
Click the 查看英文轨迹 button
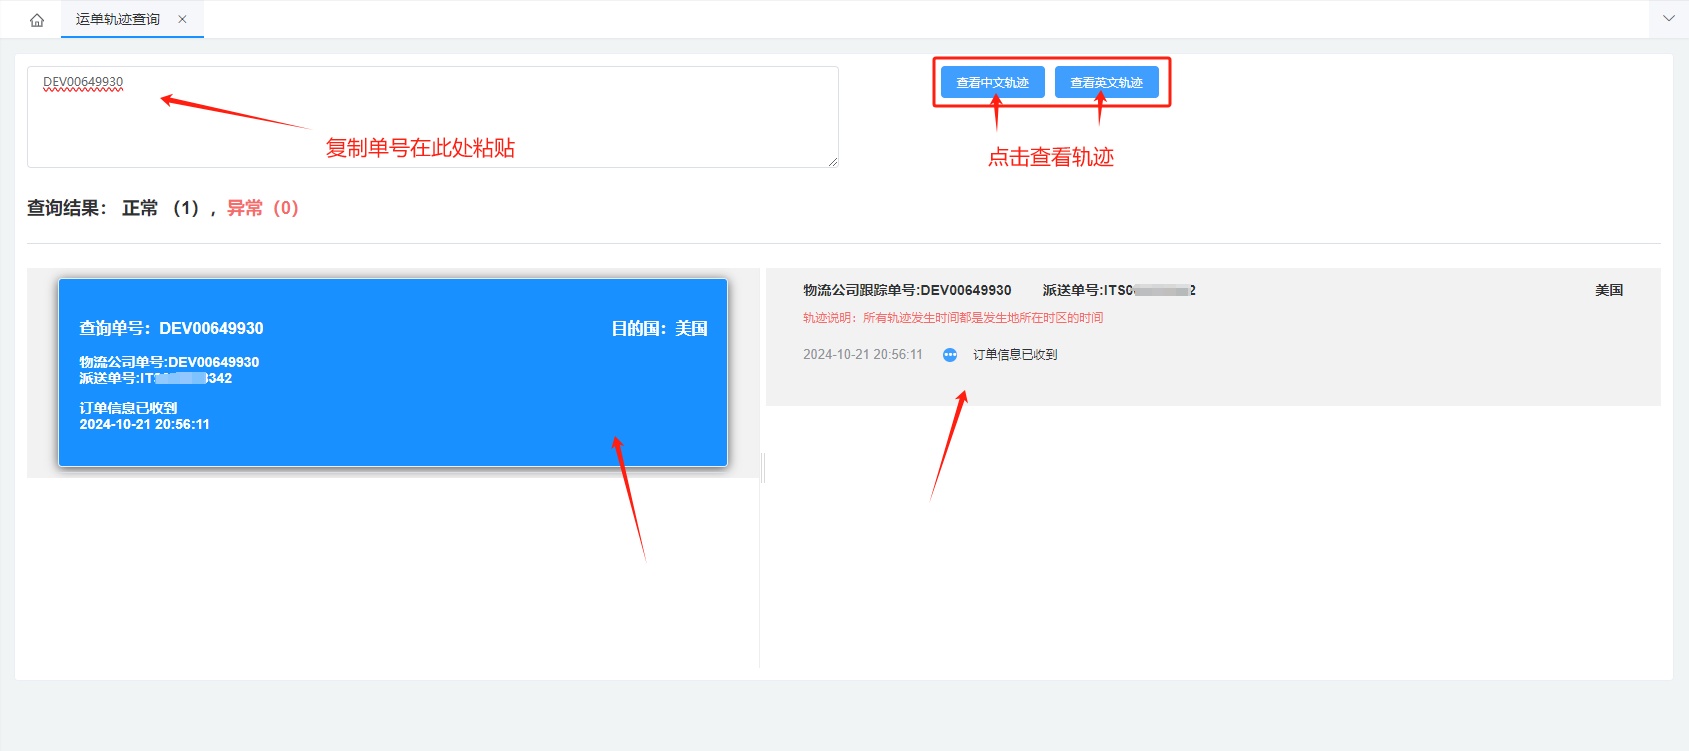click(1106, 83)
